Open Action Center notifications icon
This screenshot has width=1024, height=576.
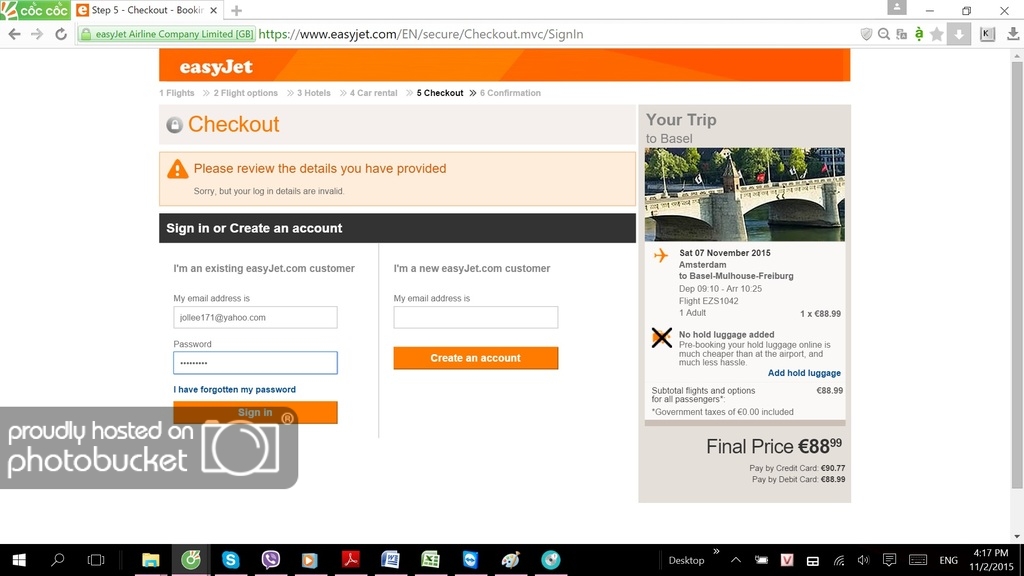click(889, 560)
